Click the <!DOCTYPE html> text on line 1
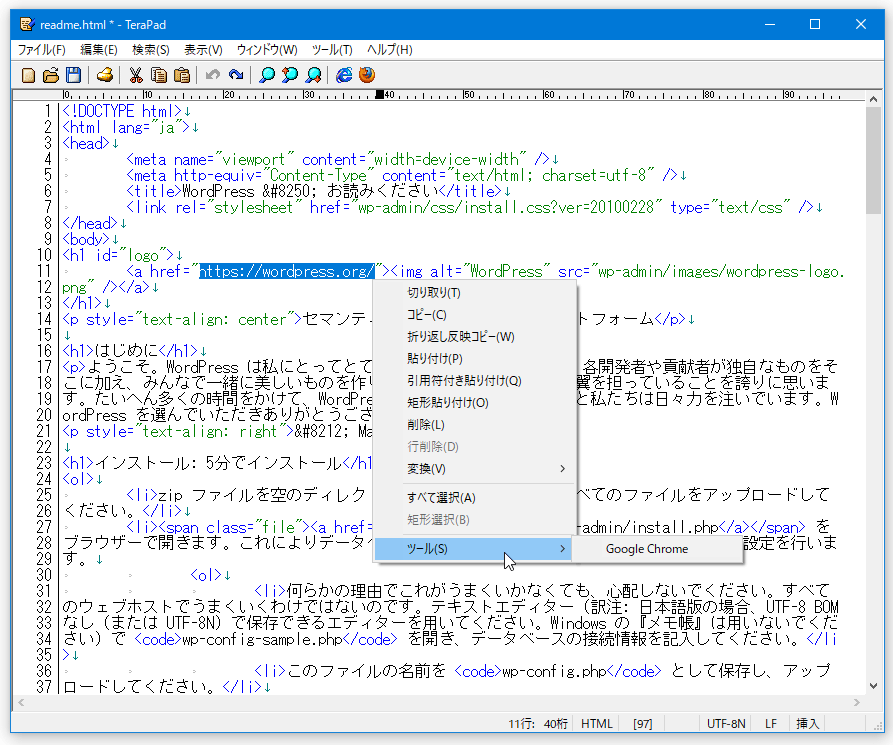893x745 pixels. point(122,111)
